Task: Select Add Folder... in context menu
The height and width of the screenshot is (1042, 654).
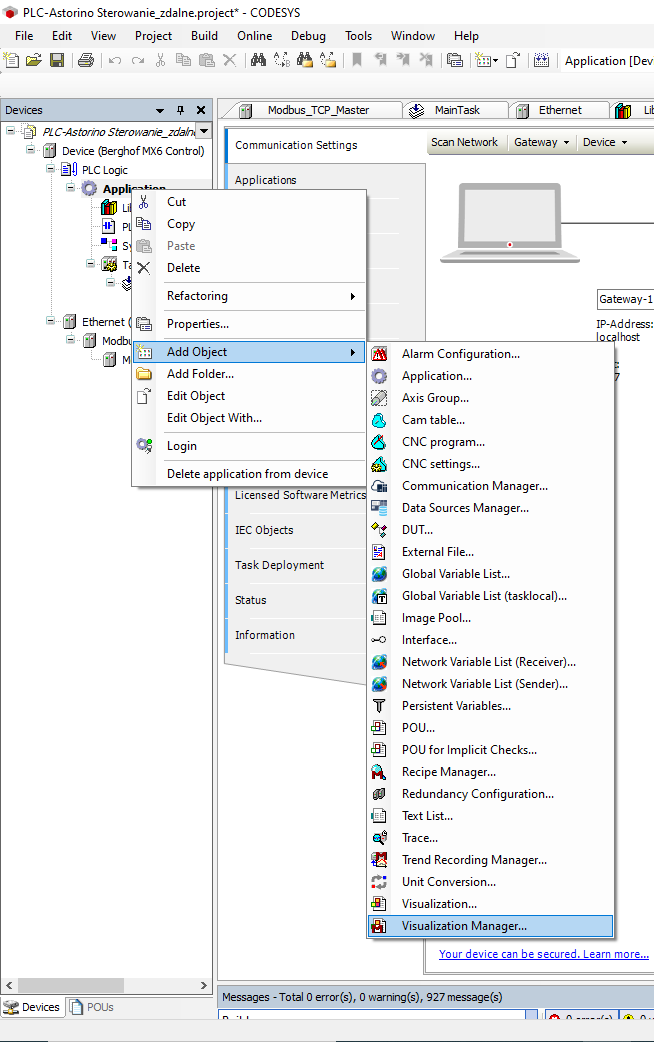Action: 249,374
